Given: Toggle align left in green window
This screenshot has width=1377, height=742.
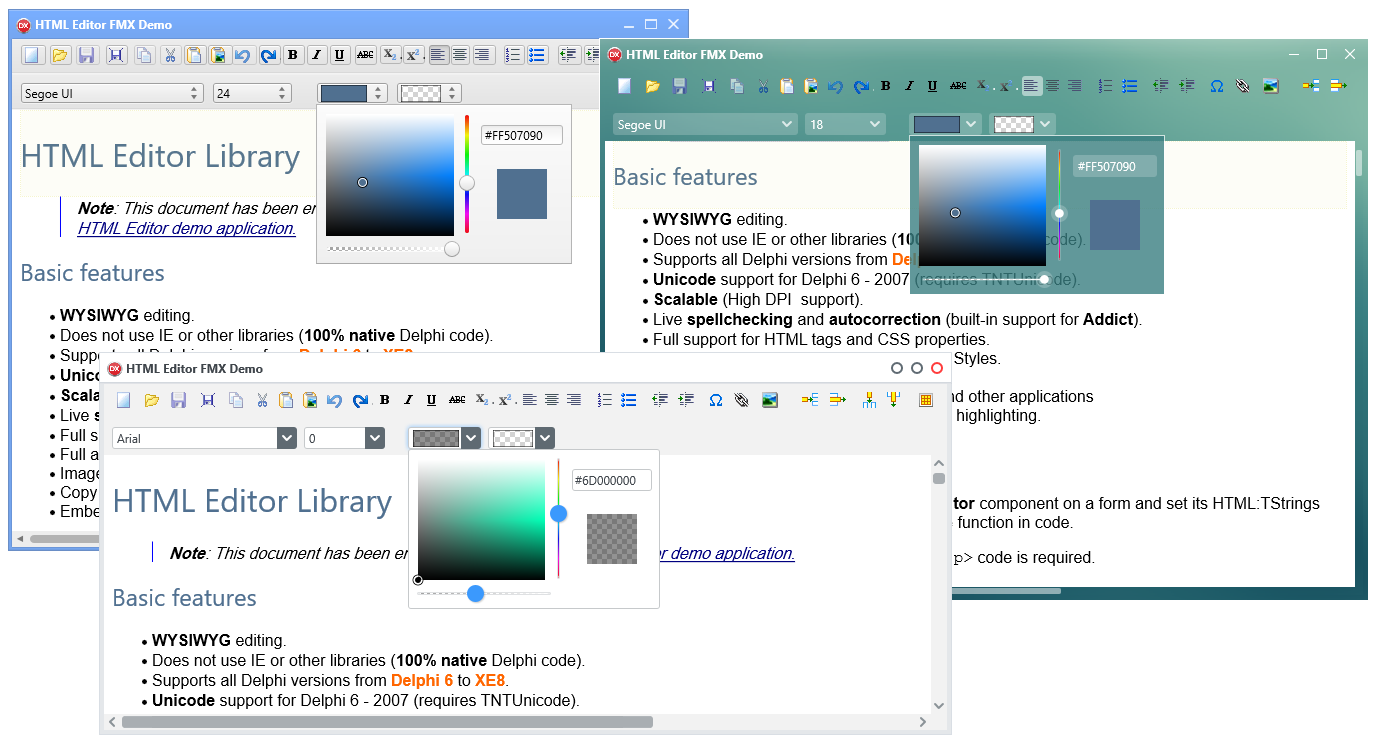Looking at the screenshot, I should click(1031, 86).
